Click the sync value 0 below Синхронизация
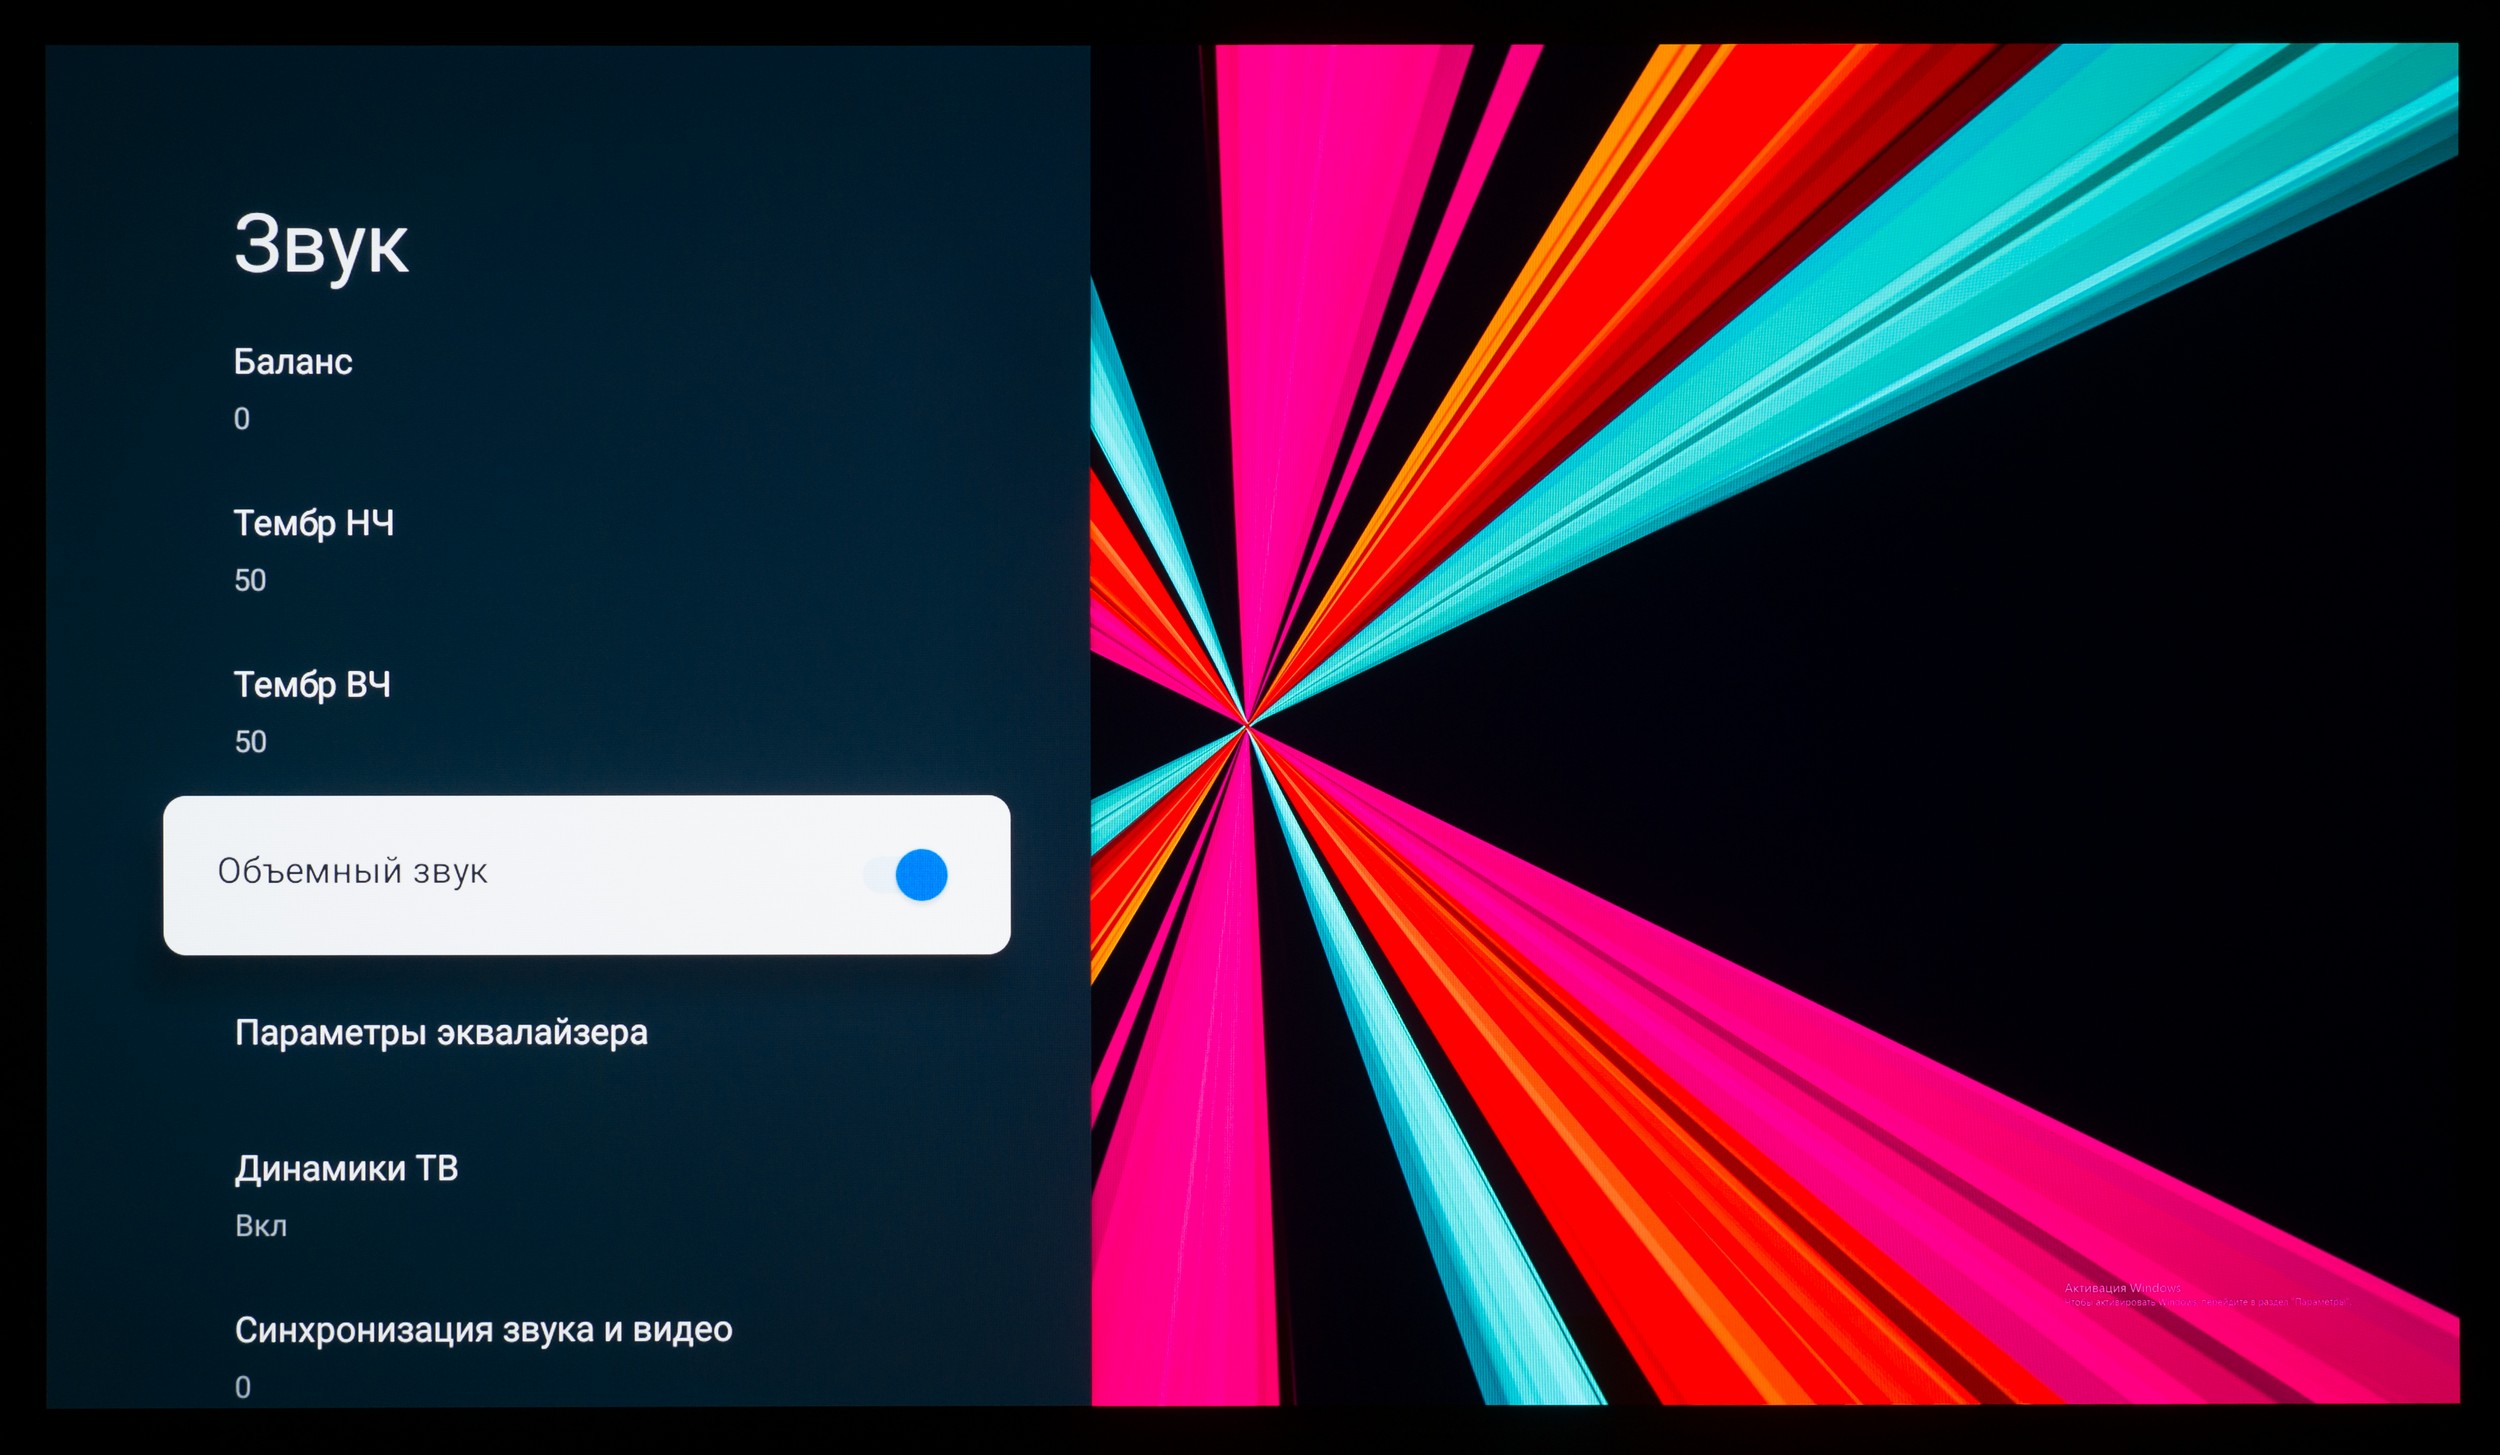This screenshot has width=2500, height=1455. pyautogui.click(x=243, y=1387)
